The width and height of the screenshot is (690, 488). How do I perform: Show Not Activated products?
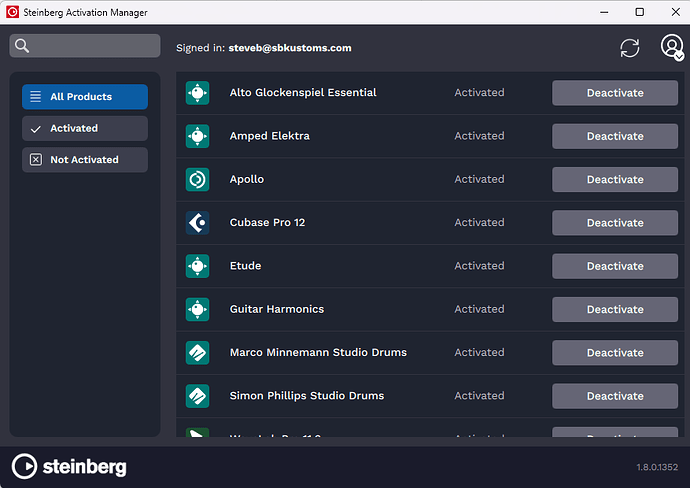tap(85, 160)
